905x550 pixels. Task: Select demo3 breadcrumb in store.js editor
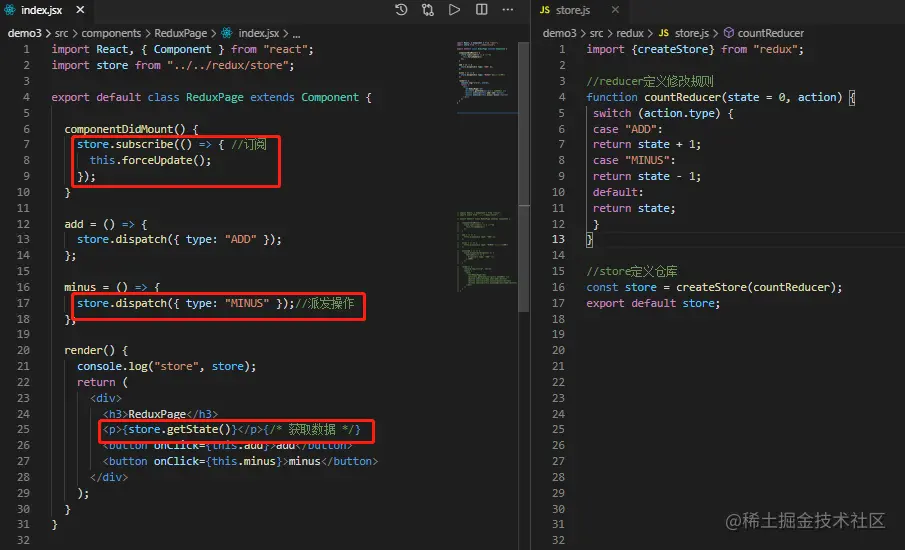(x=559, y=33)
